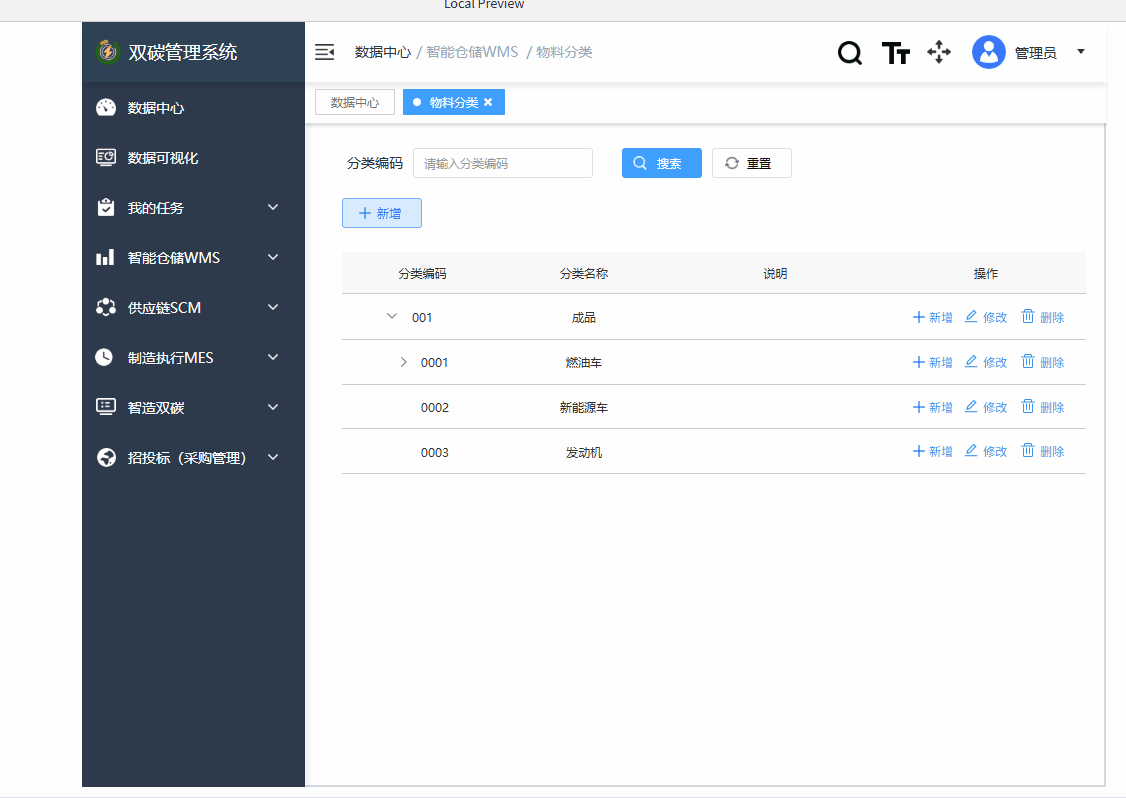Click the 新增 add button
This screenshot has height=798, width=1126.
tap(381, 213)
